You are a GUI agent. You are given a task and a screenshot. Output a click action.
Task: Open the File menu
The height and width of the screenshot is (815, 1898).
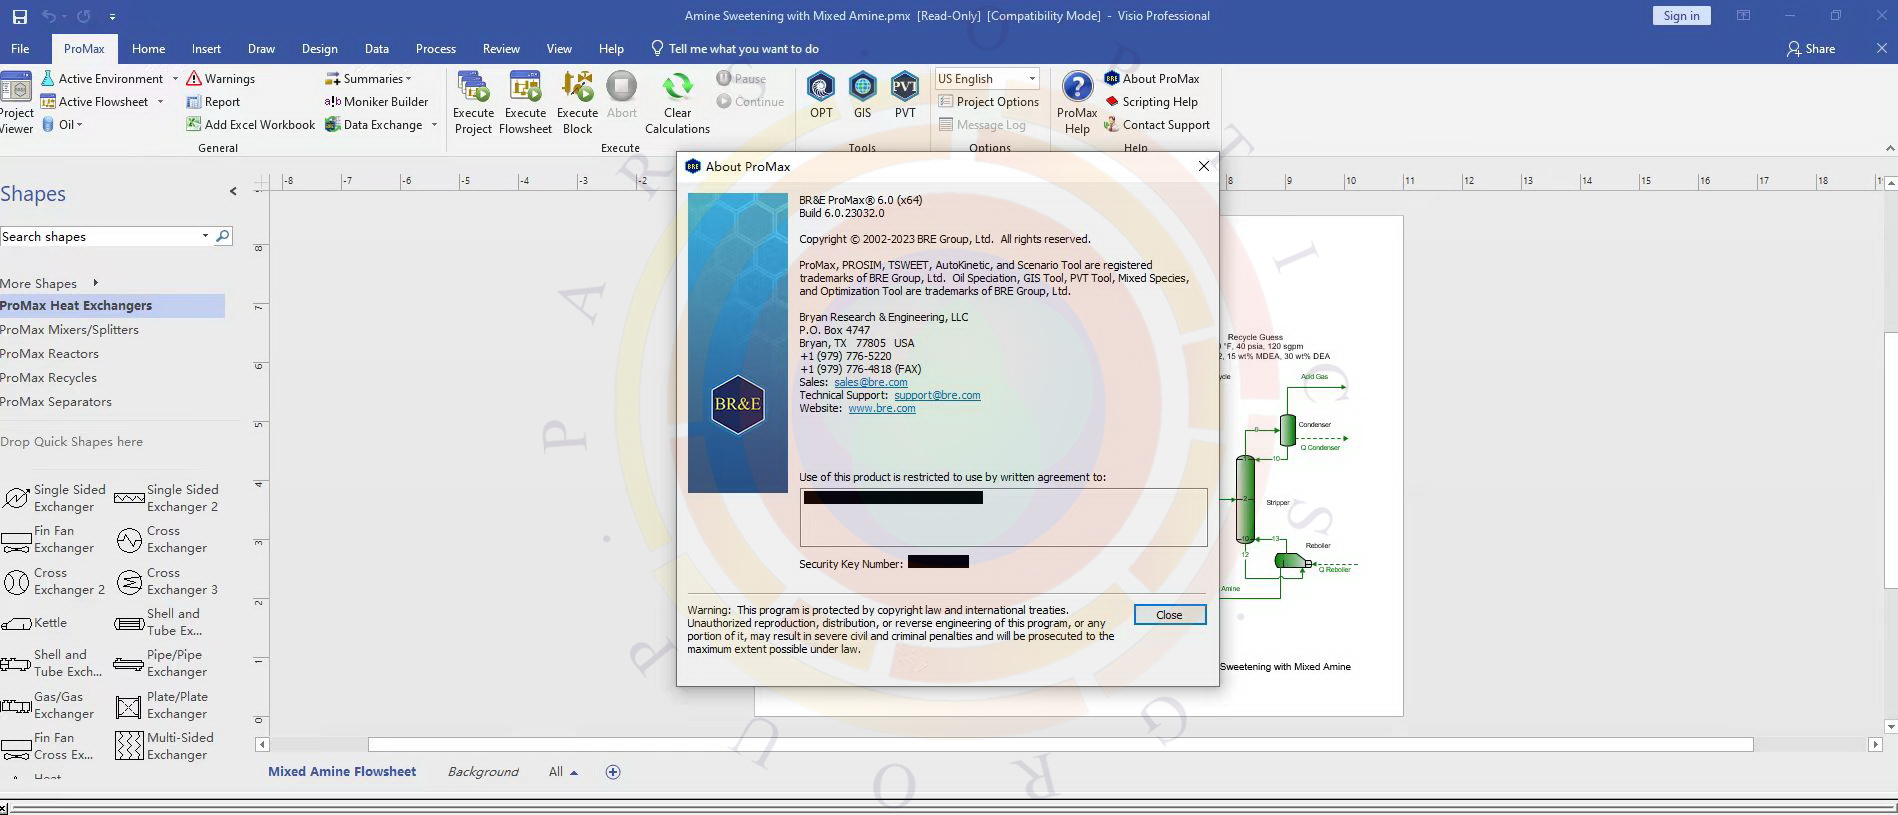(x=20, y=48)
